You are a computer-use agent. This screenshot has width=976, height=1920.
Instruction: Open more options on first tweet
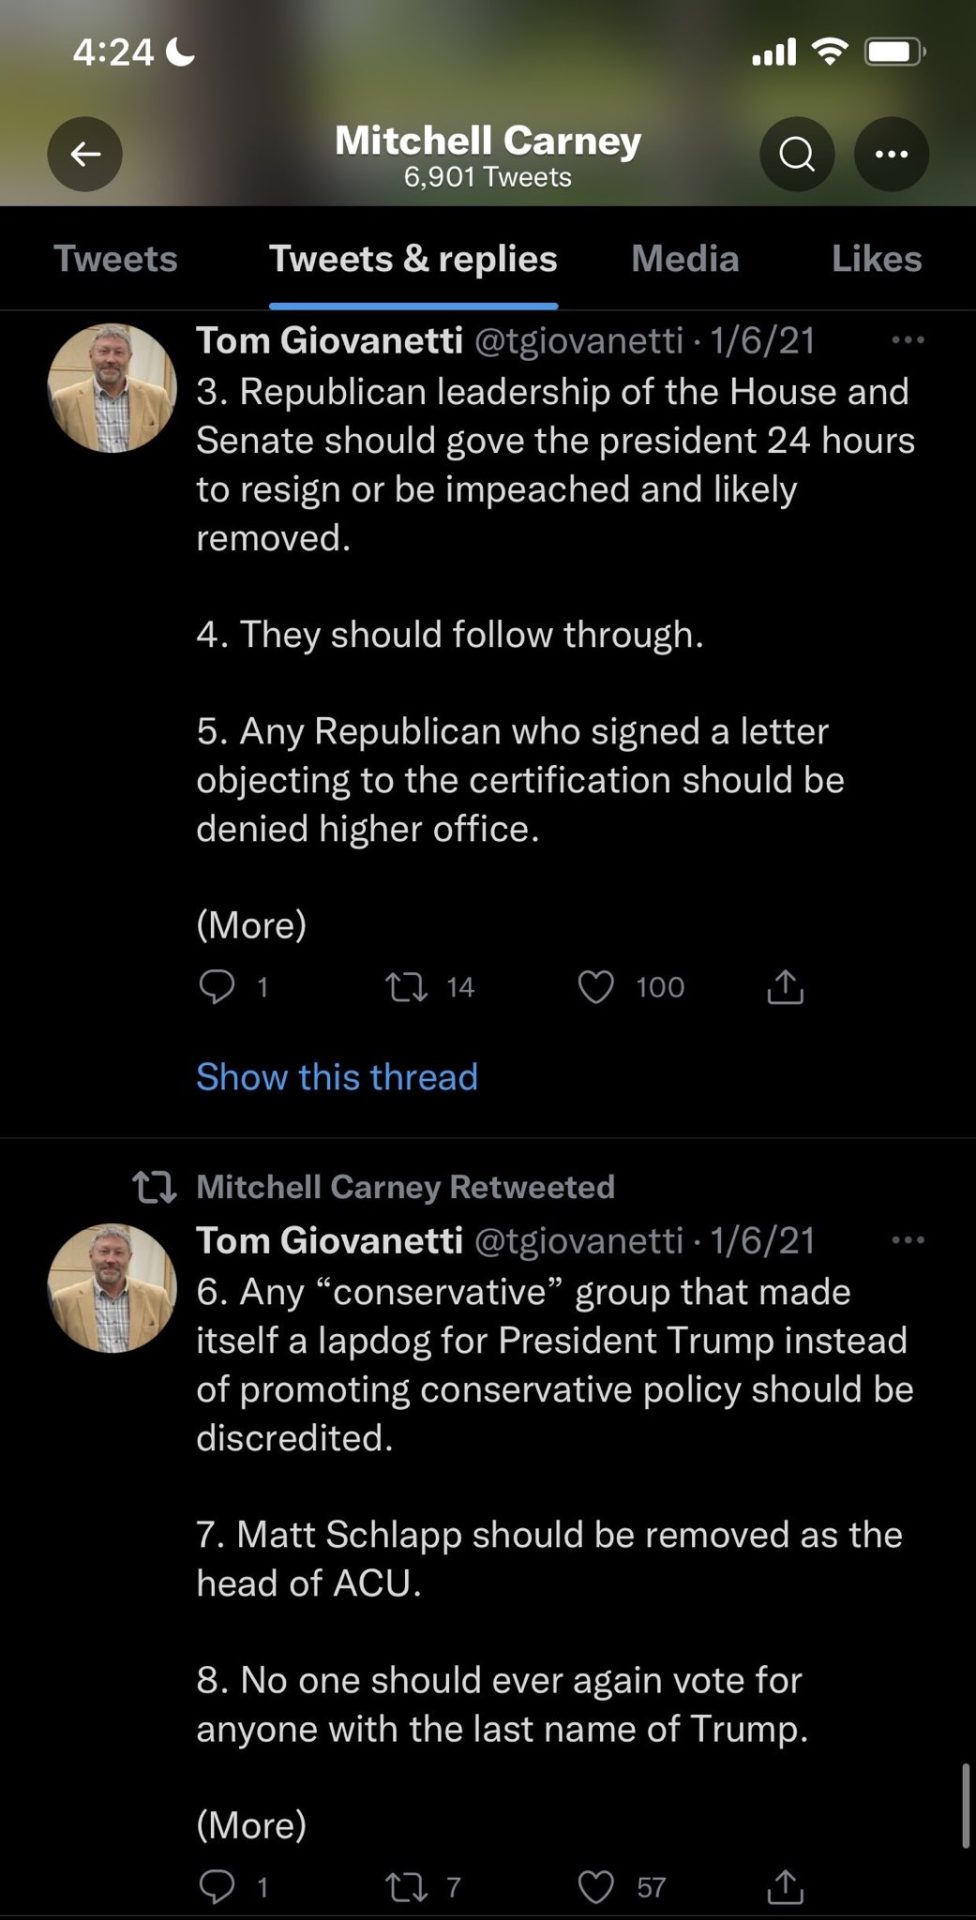pyautogui.click(x=907, y=340)
